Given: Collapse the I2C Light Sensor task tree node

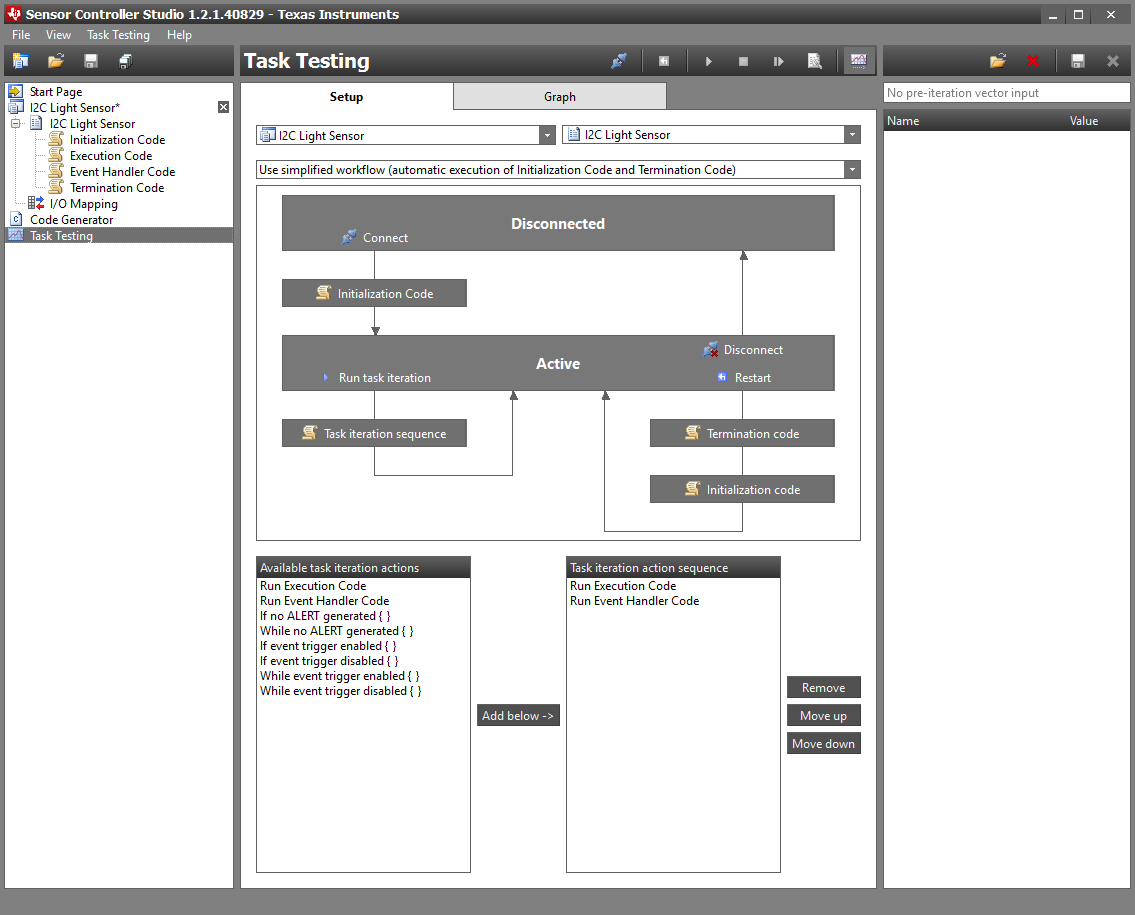Looking at the screenshot, I should point(15,124).
